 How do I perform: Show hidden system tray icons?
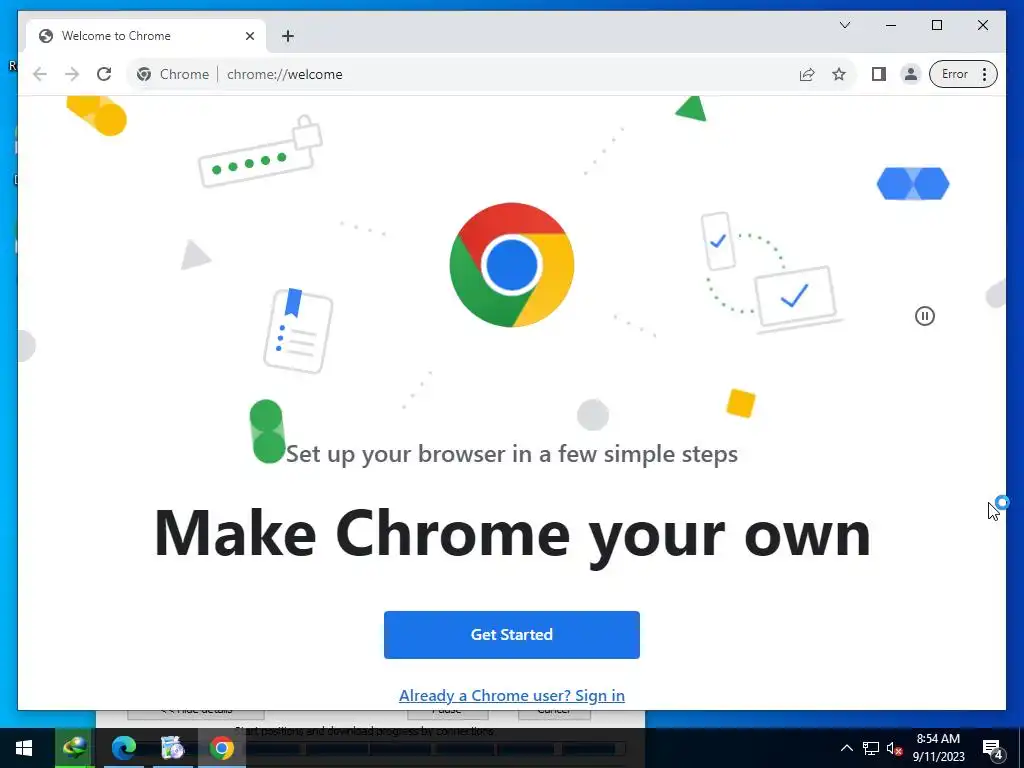pyautogui.click(x=846, y=748)
